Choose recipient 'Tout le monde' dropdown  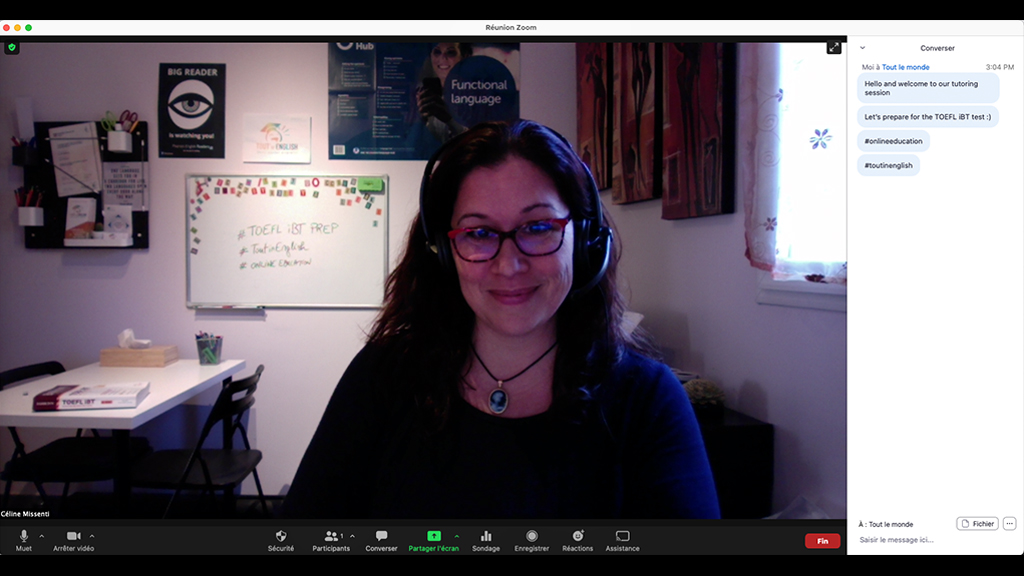pyautogui.click(x=890, y=524)
